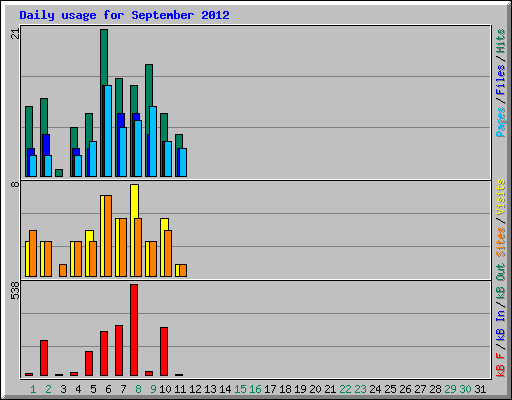Click day 10 on the x-axis
The height and width of the screenshot is (400, 512).
point(165,389)
